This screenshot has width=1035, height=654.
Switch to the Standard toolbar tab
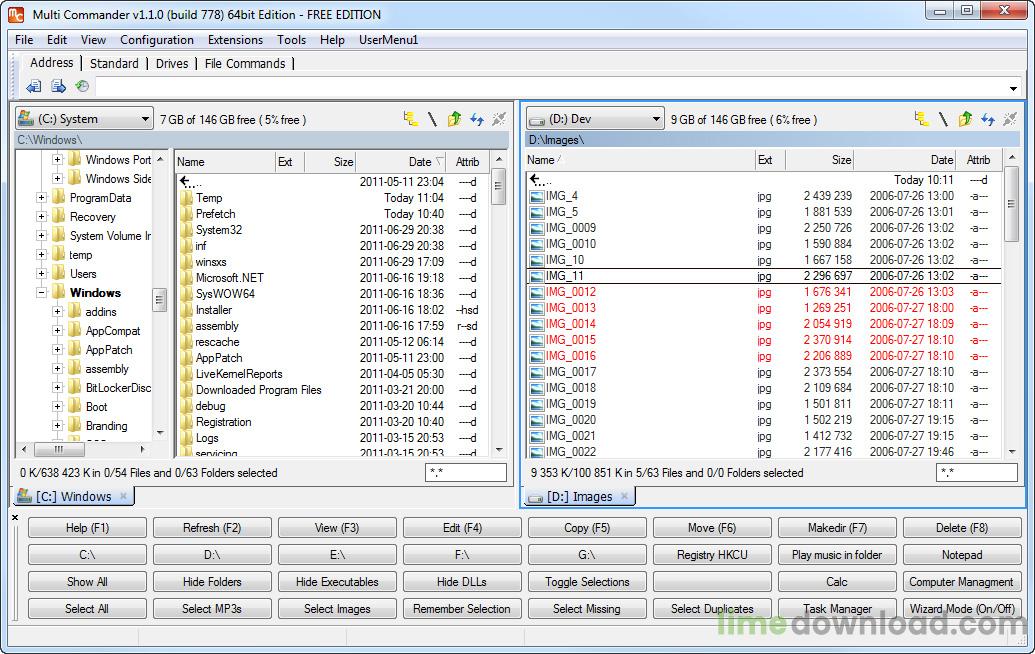click(x=114, y=63)
